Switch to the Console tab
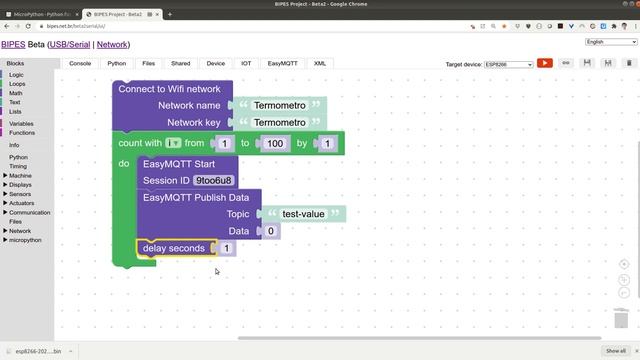 (80, 64)
